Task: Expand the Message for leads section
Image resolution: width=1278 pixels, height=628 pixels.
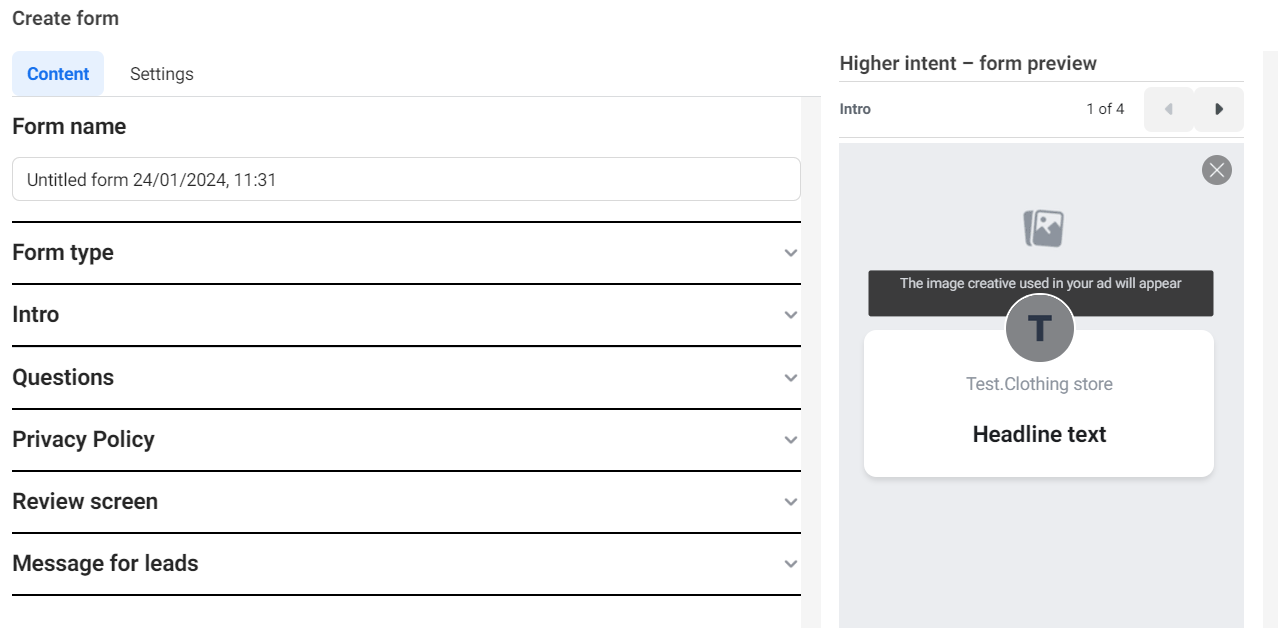Action: pyautogui.click(x=790, y=564)
